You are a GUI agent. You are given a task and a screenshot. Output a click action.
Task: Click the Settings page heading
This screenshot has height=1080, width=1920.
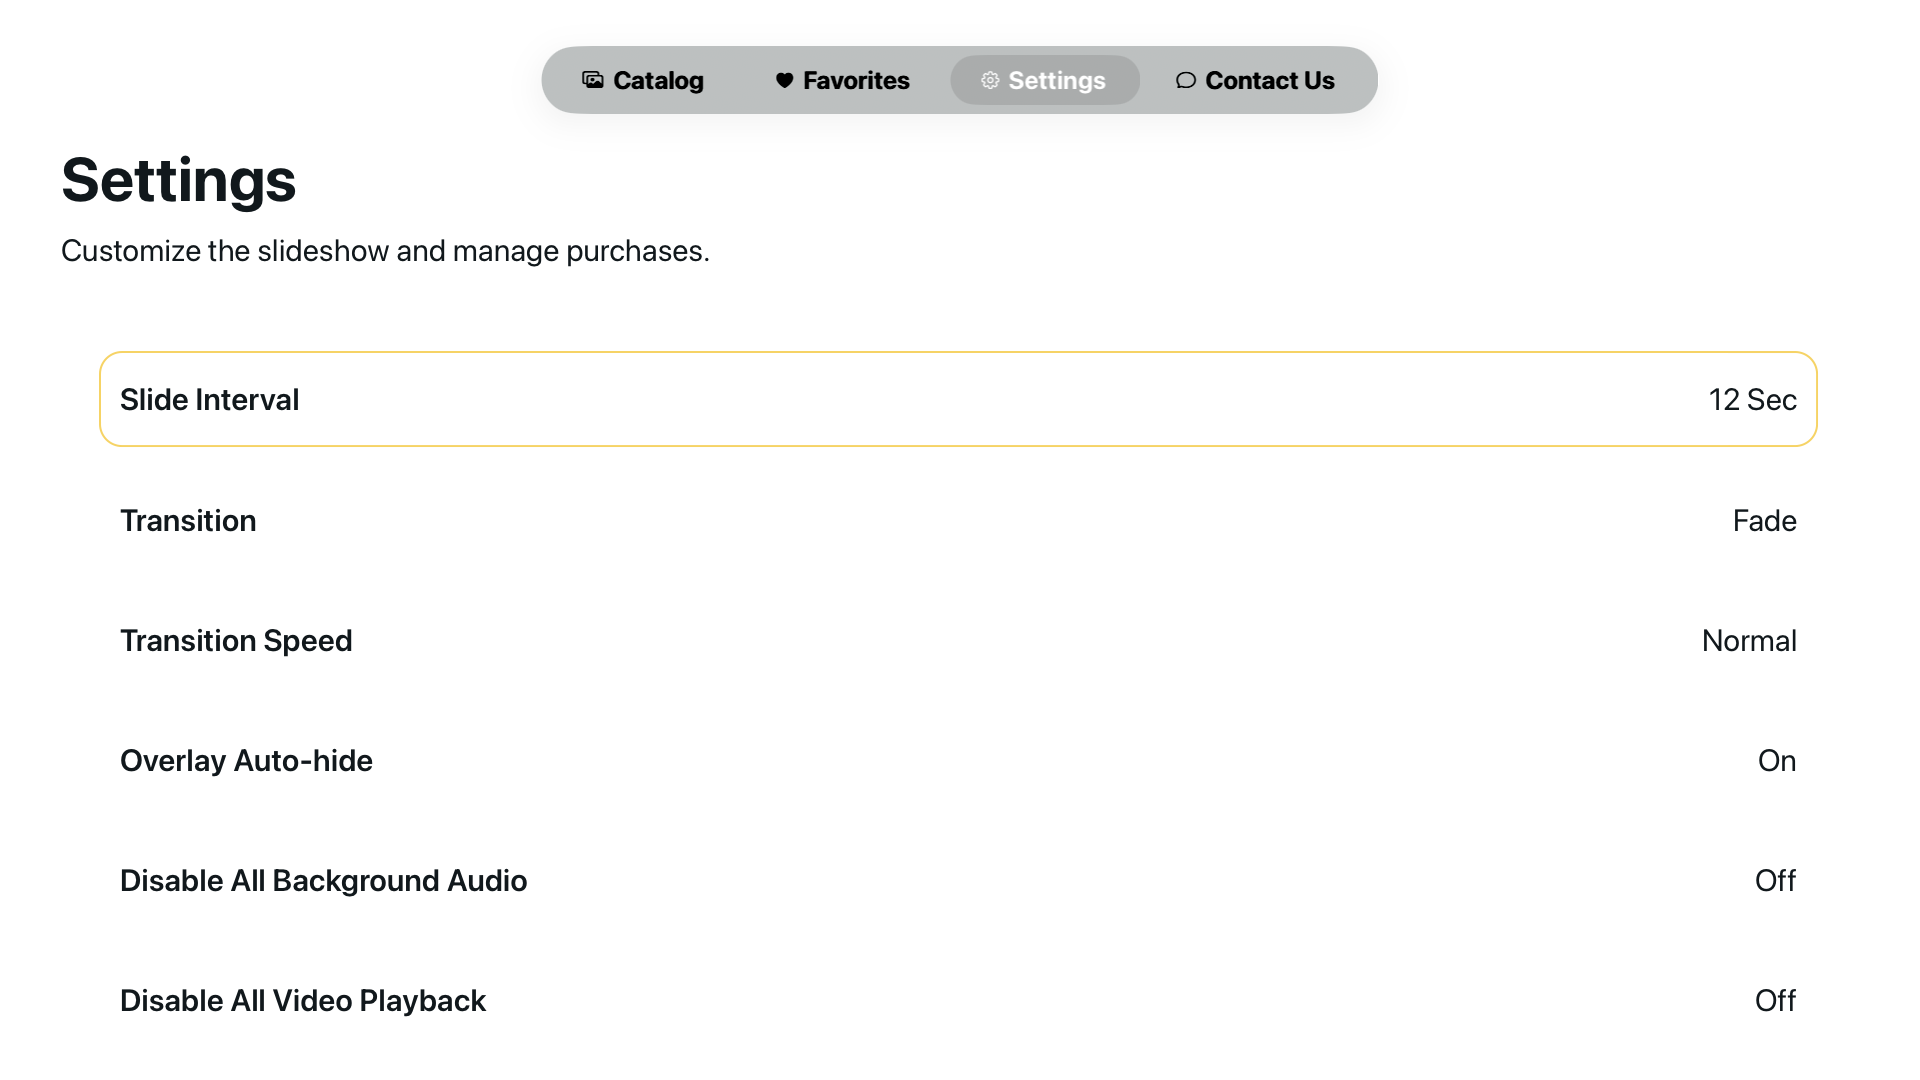pos(178,180)
